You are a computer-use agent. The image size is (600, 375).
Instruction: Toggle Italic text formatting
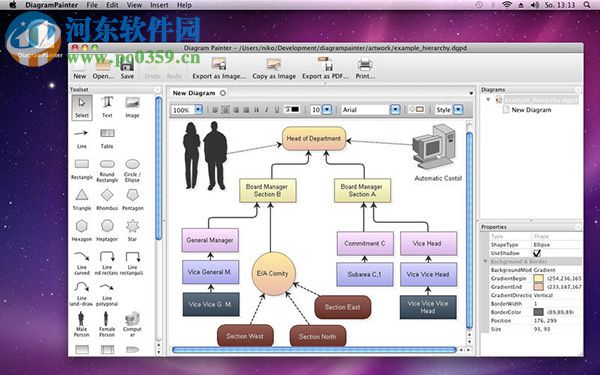266,110
